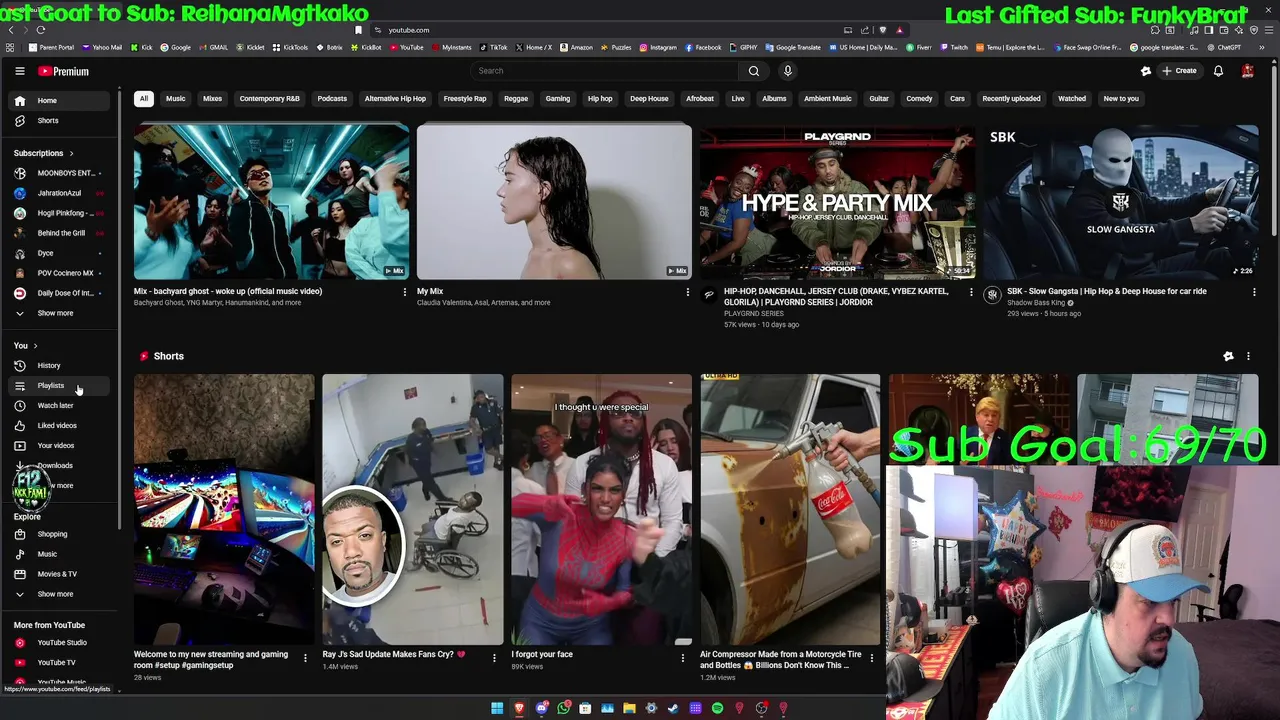Open Movies & TV under Explore
The image size is (1280, 720).
click(x=60, y=574)
